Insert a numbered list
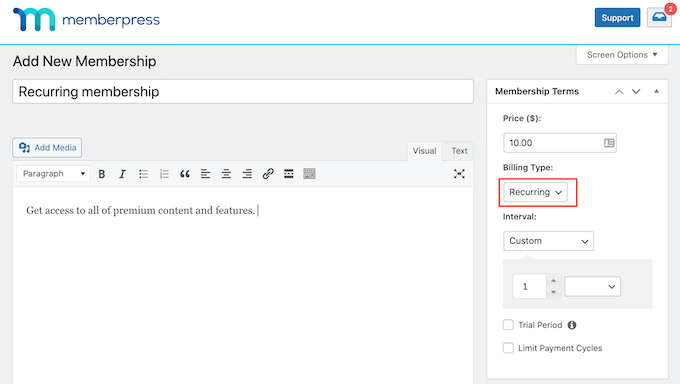 click(164, 174)
